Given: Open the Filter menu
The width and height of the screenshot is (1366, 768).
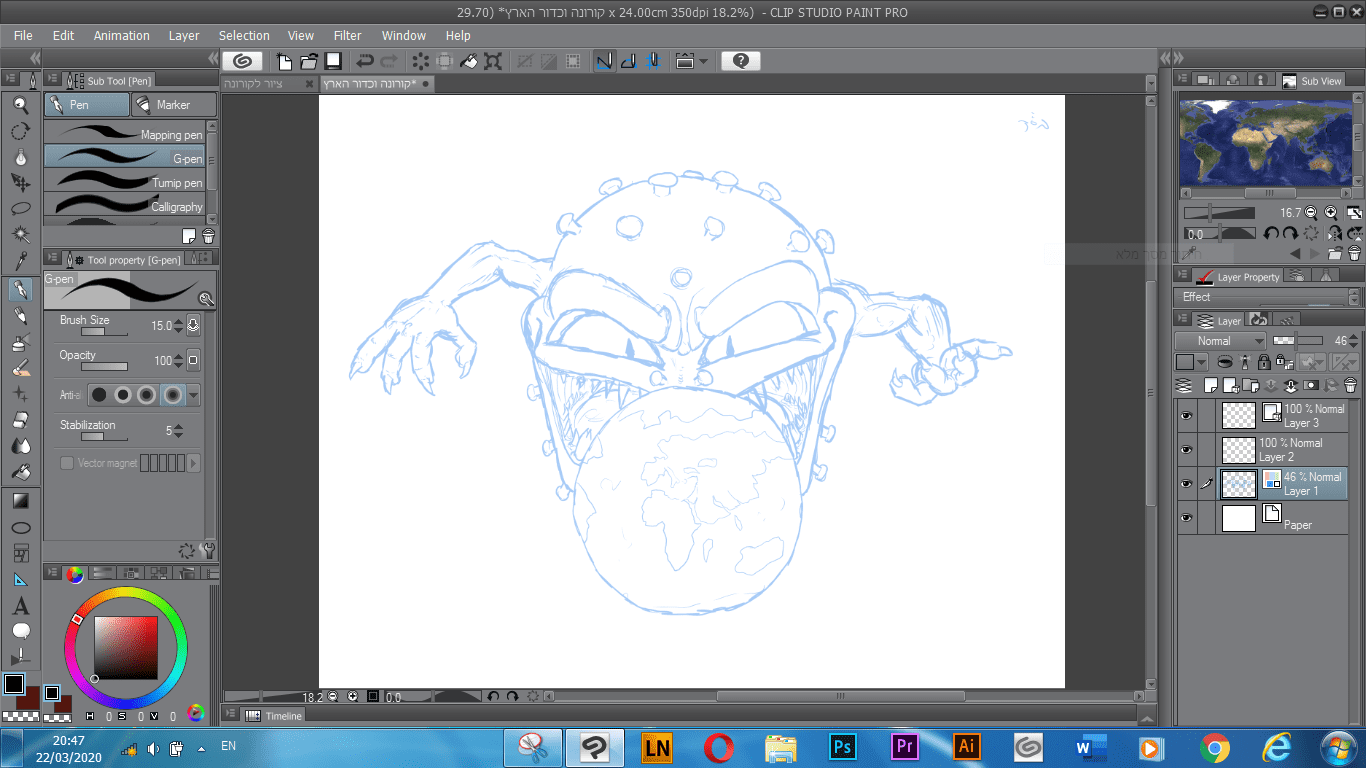Looking at the screenshot, I should 347,35.
